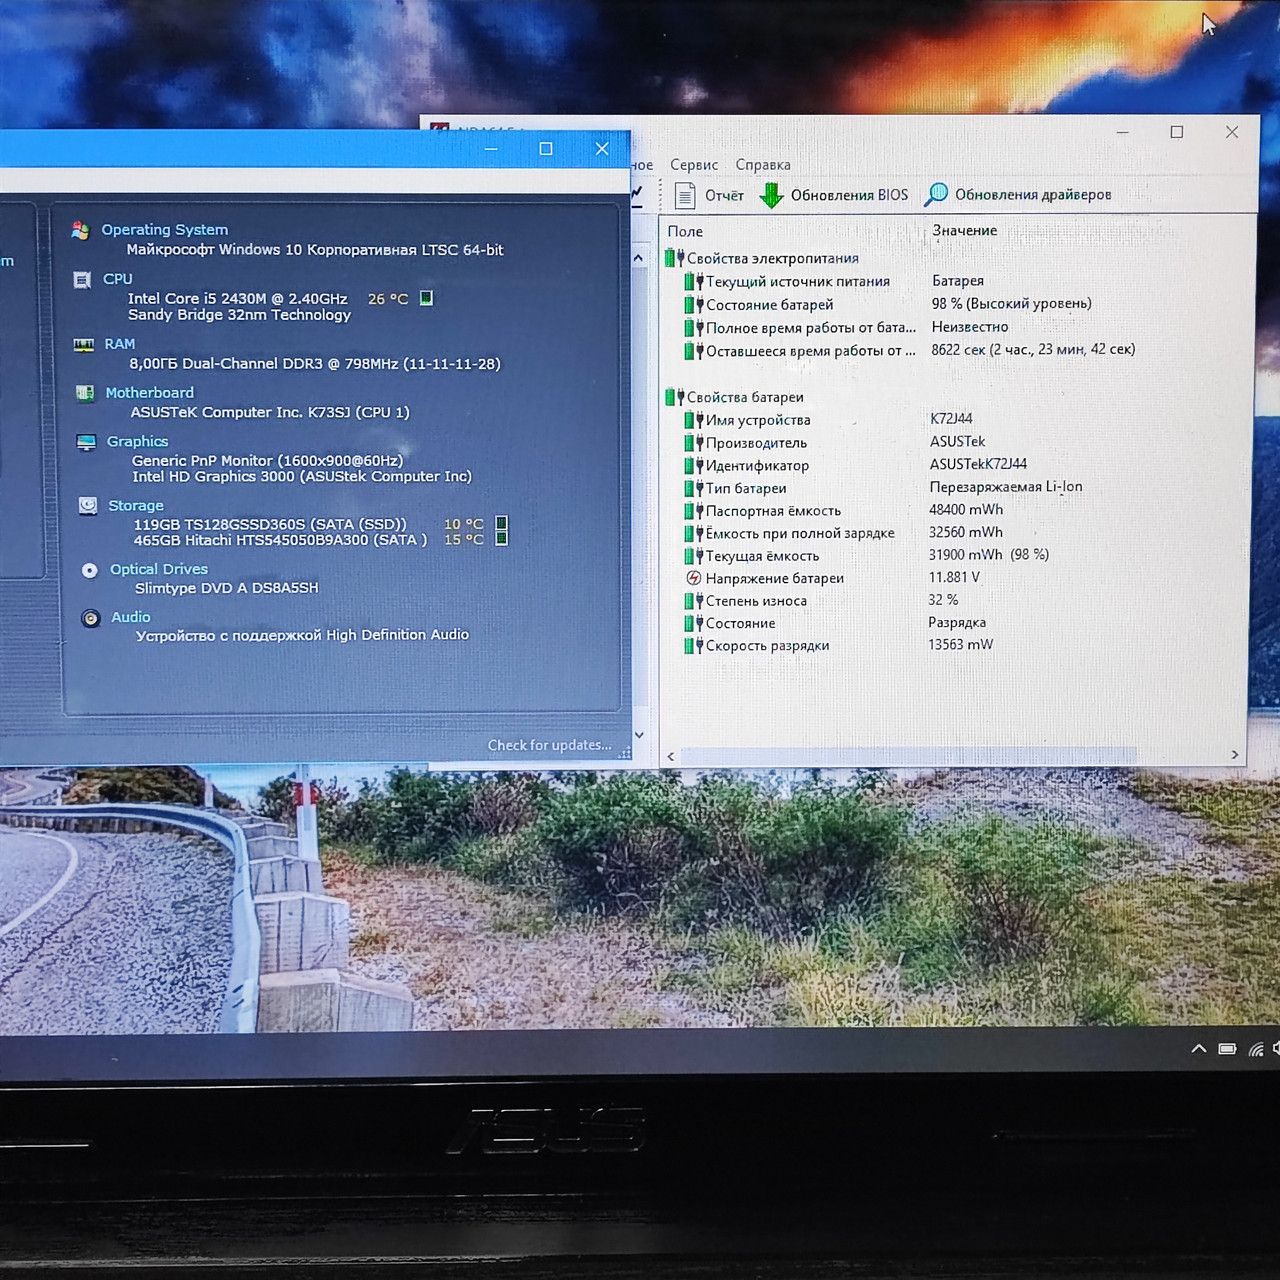Click the value 31900 mWh (98 %)
1280x1280 pixels.
pyautogui.click(x=989, y=555)
